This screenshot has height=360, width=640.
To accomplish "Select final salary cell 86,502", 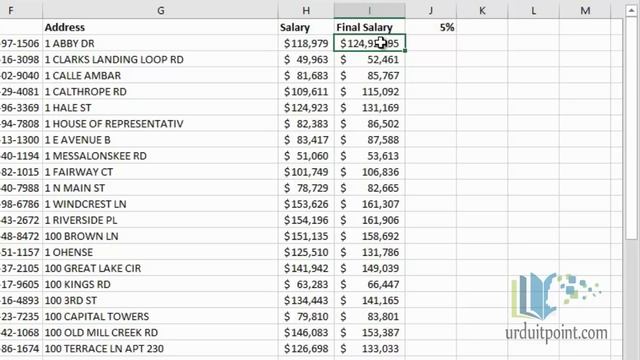I will [370, 124].
